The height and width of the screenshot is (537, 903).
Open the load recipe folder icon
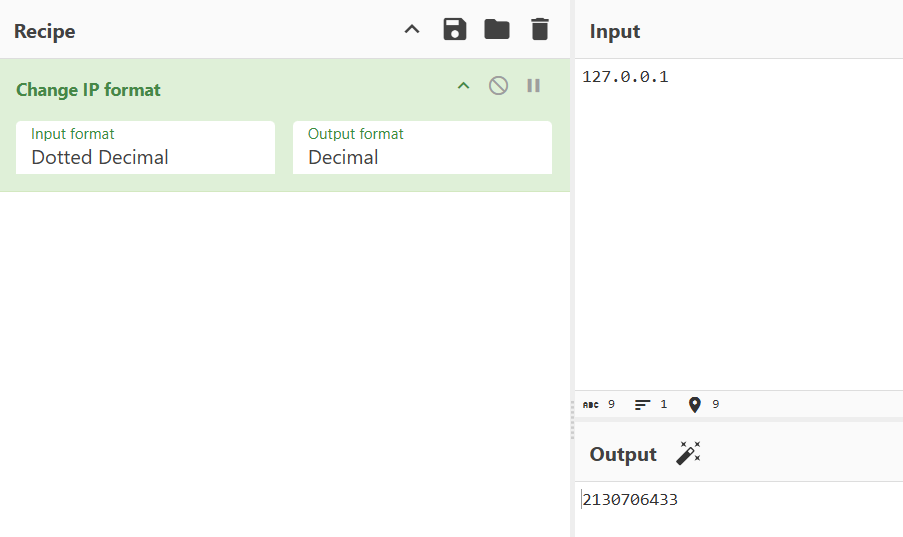point(497,29)
